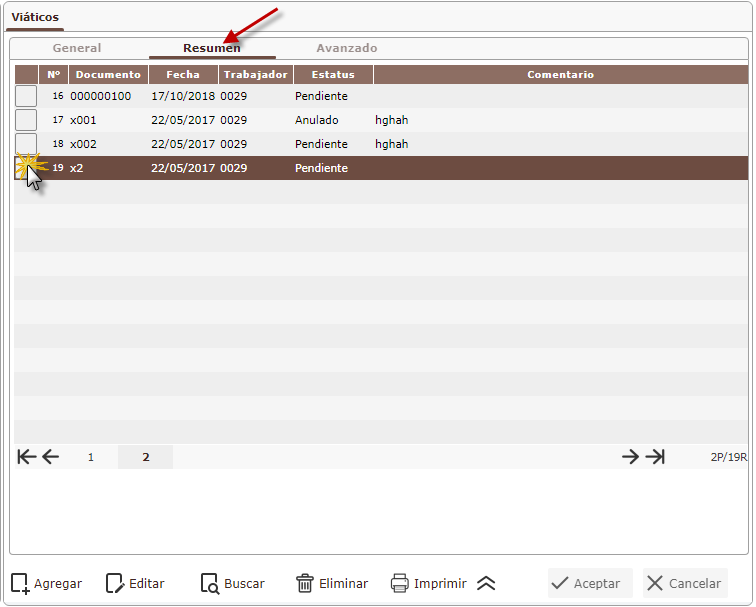Sort by Trabajador column header
The image size is (756, 607).
coord(256,75)
